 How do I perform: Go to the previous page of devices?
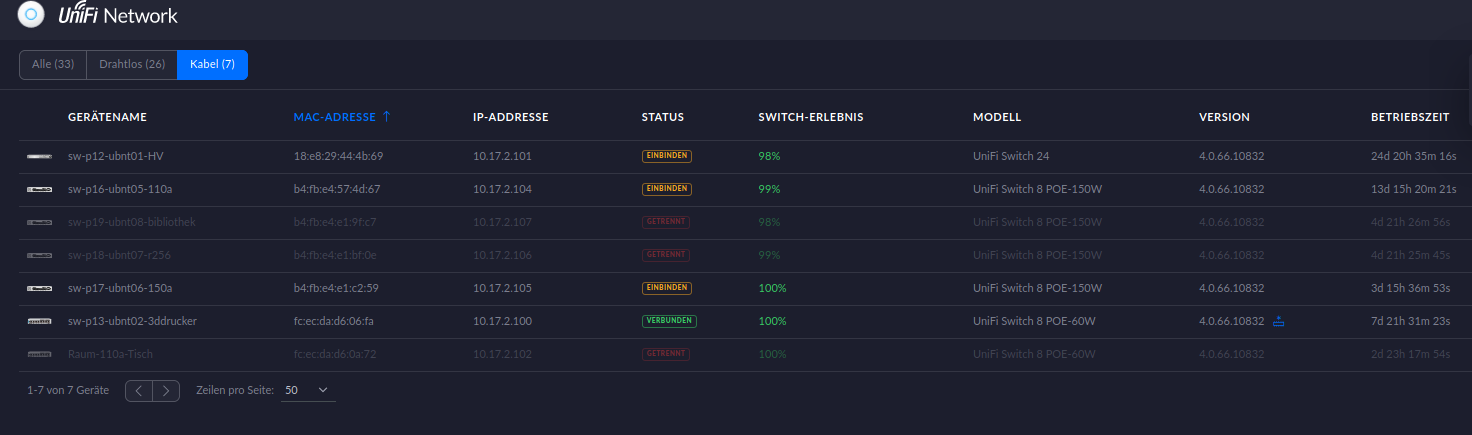[139, 391]
